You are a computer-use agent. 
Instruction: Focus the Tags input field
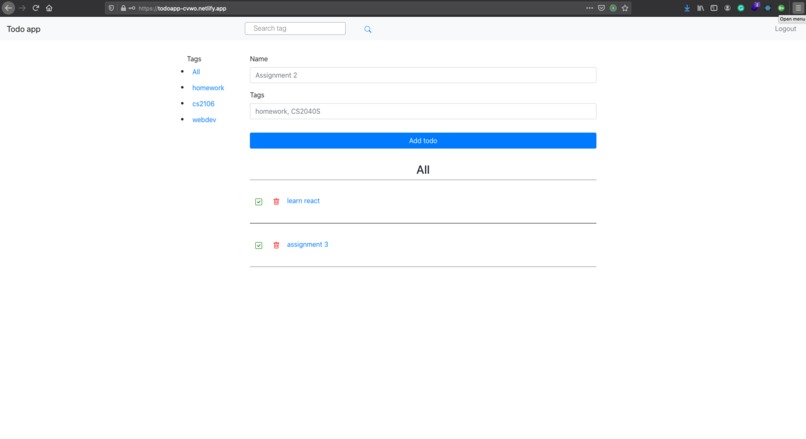click(x=423, y=111)
